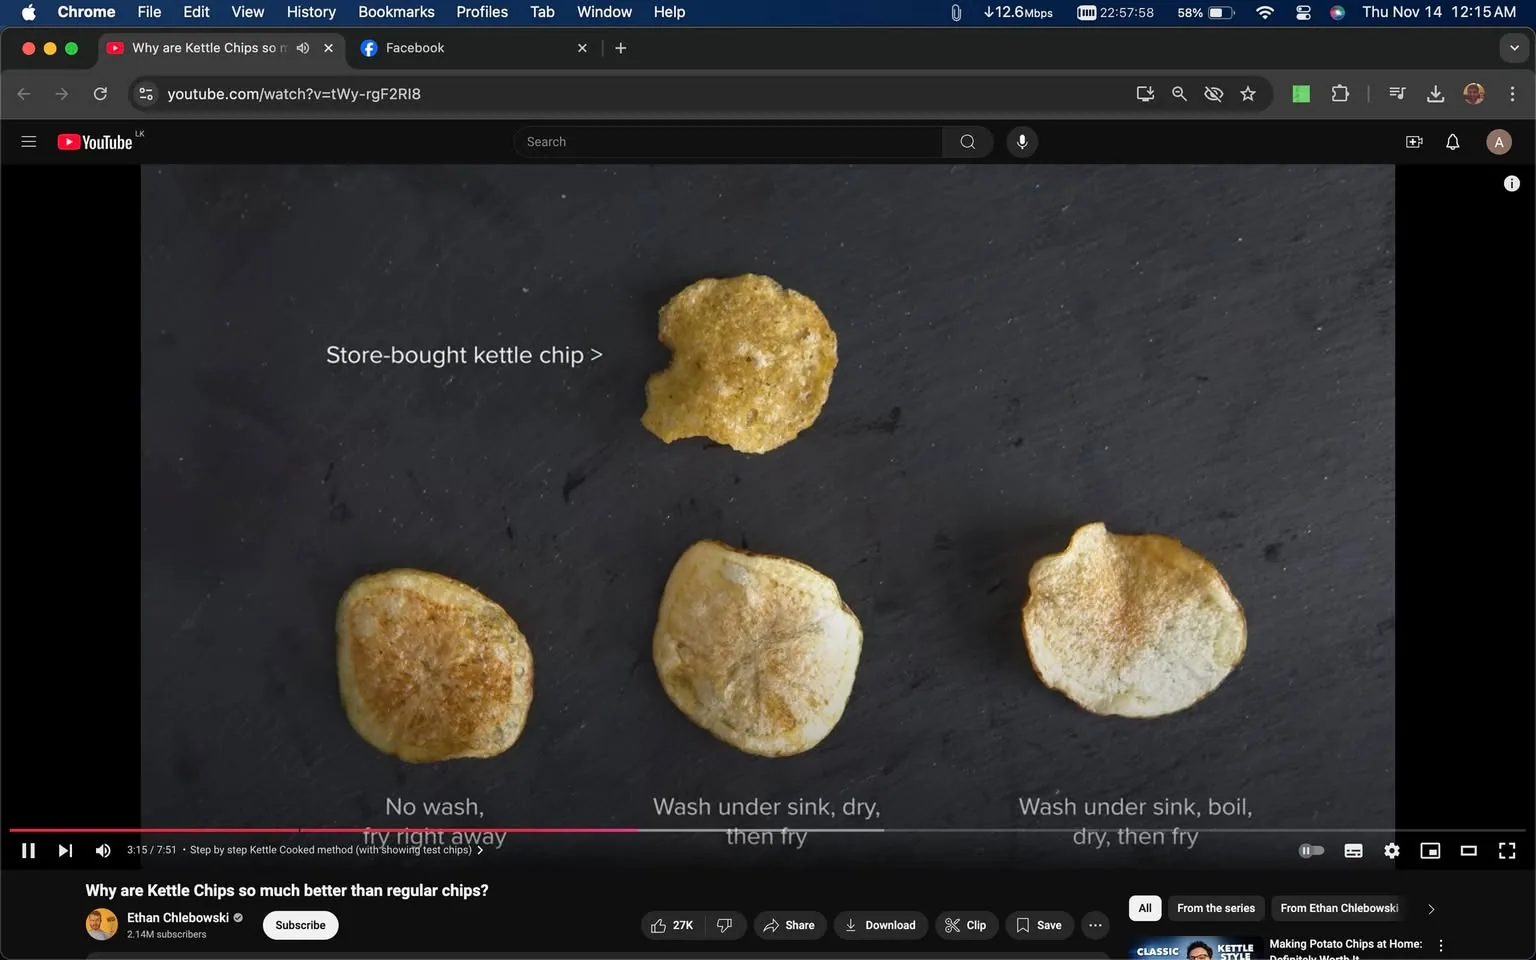
Task: Enter fullscreen playback
Action: (1506, 850)
